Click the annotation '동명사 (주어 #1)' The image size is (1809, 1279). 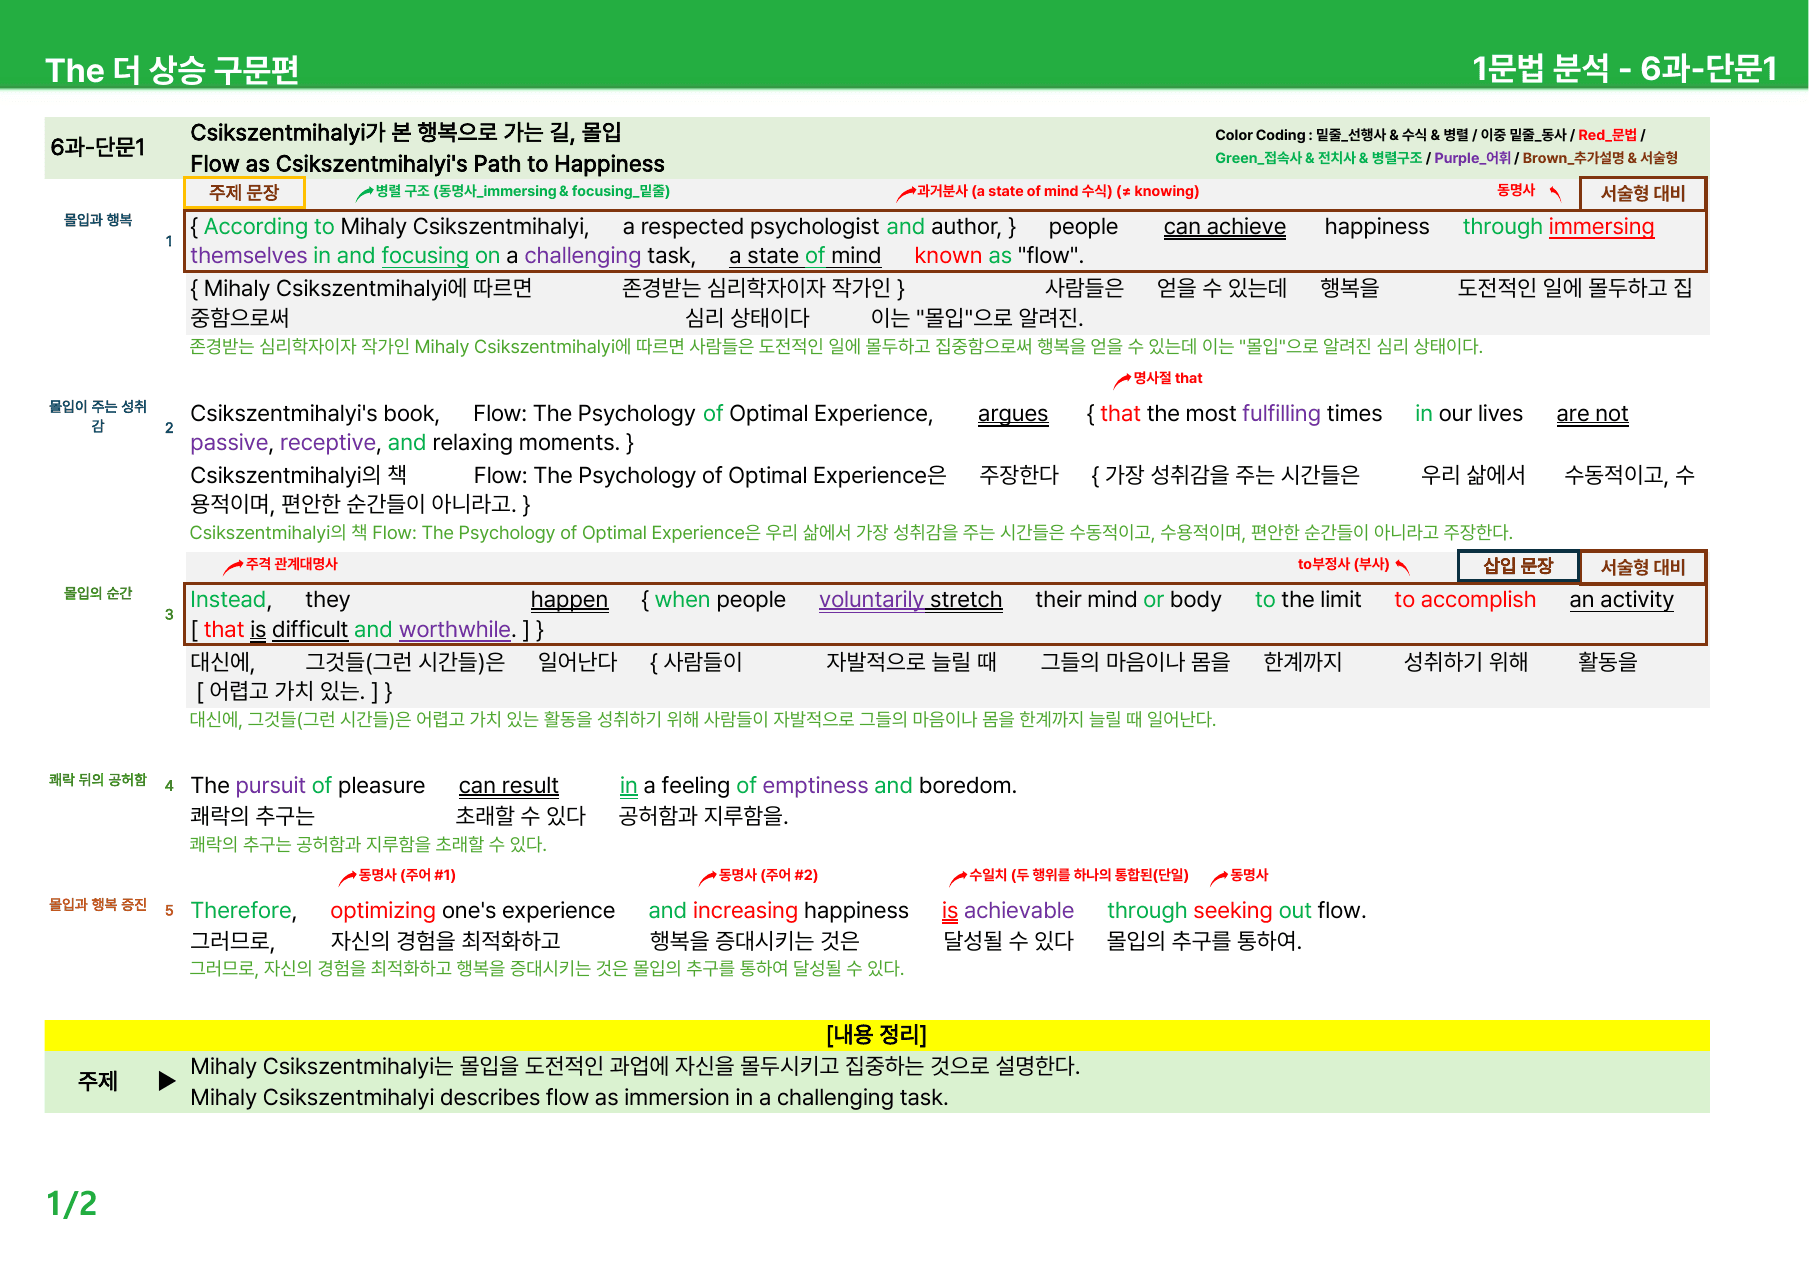[x=407, y=875]
